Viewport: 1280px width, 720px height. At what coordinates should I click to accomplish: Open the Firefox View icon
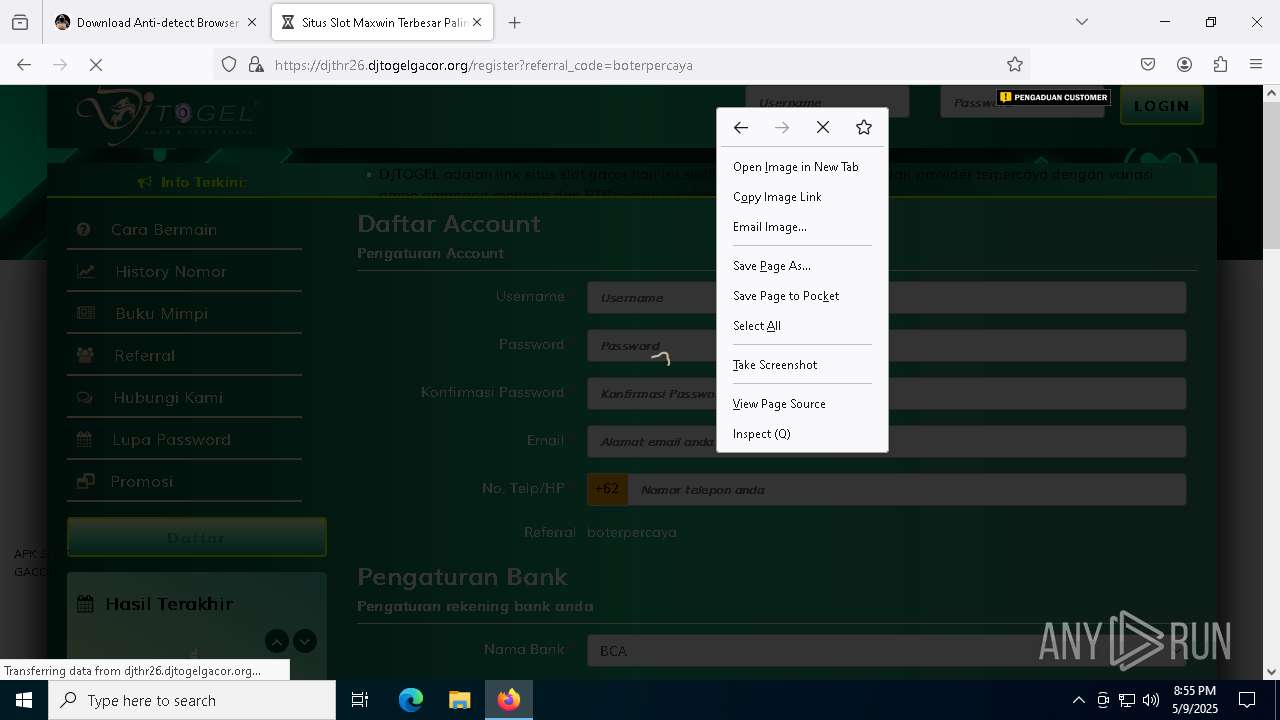tap(20, 22)
